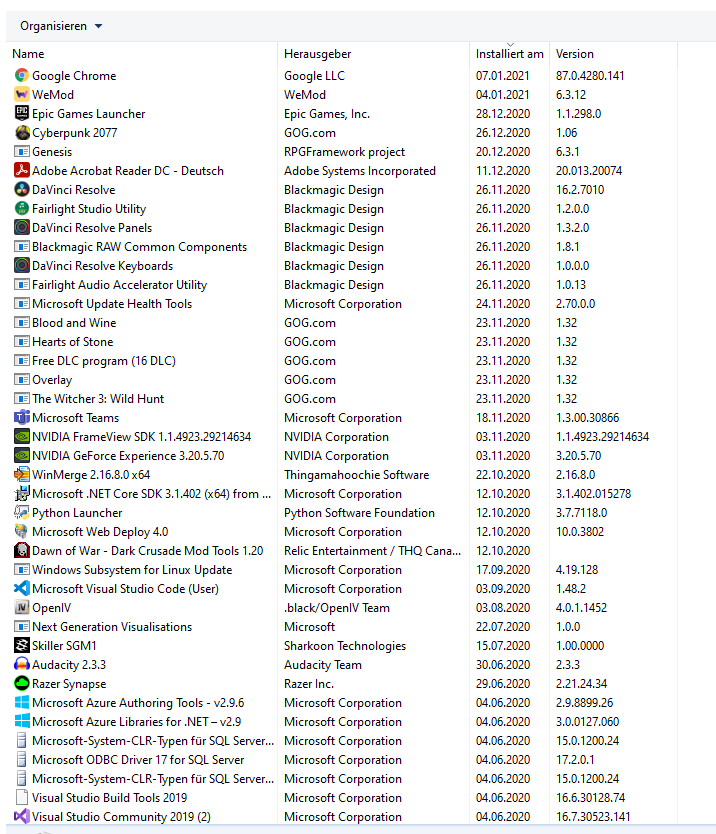Select the Visual Studio Community 2019 icon
Image resolution: width=716 pixels, height=834 pixels.
(x=22, y=816)
